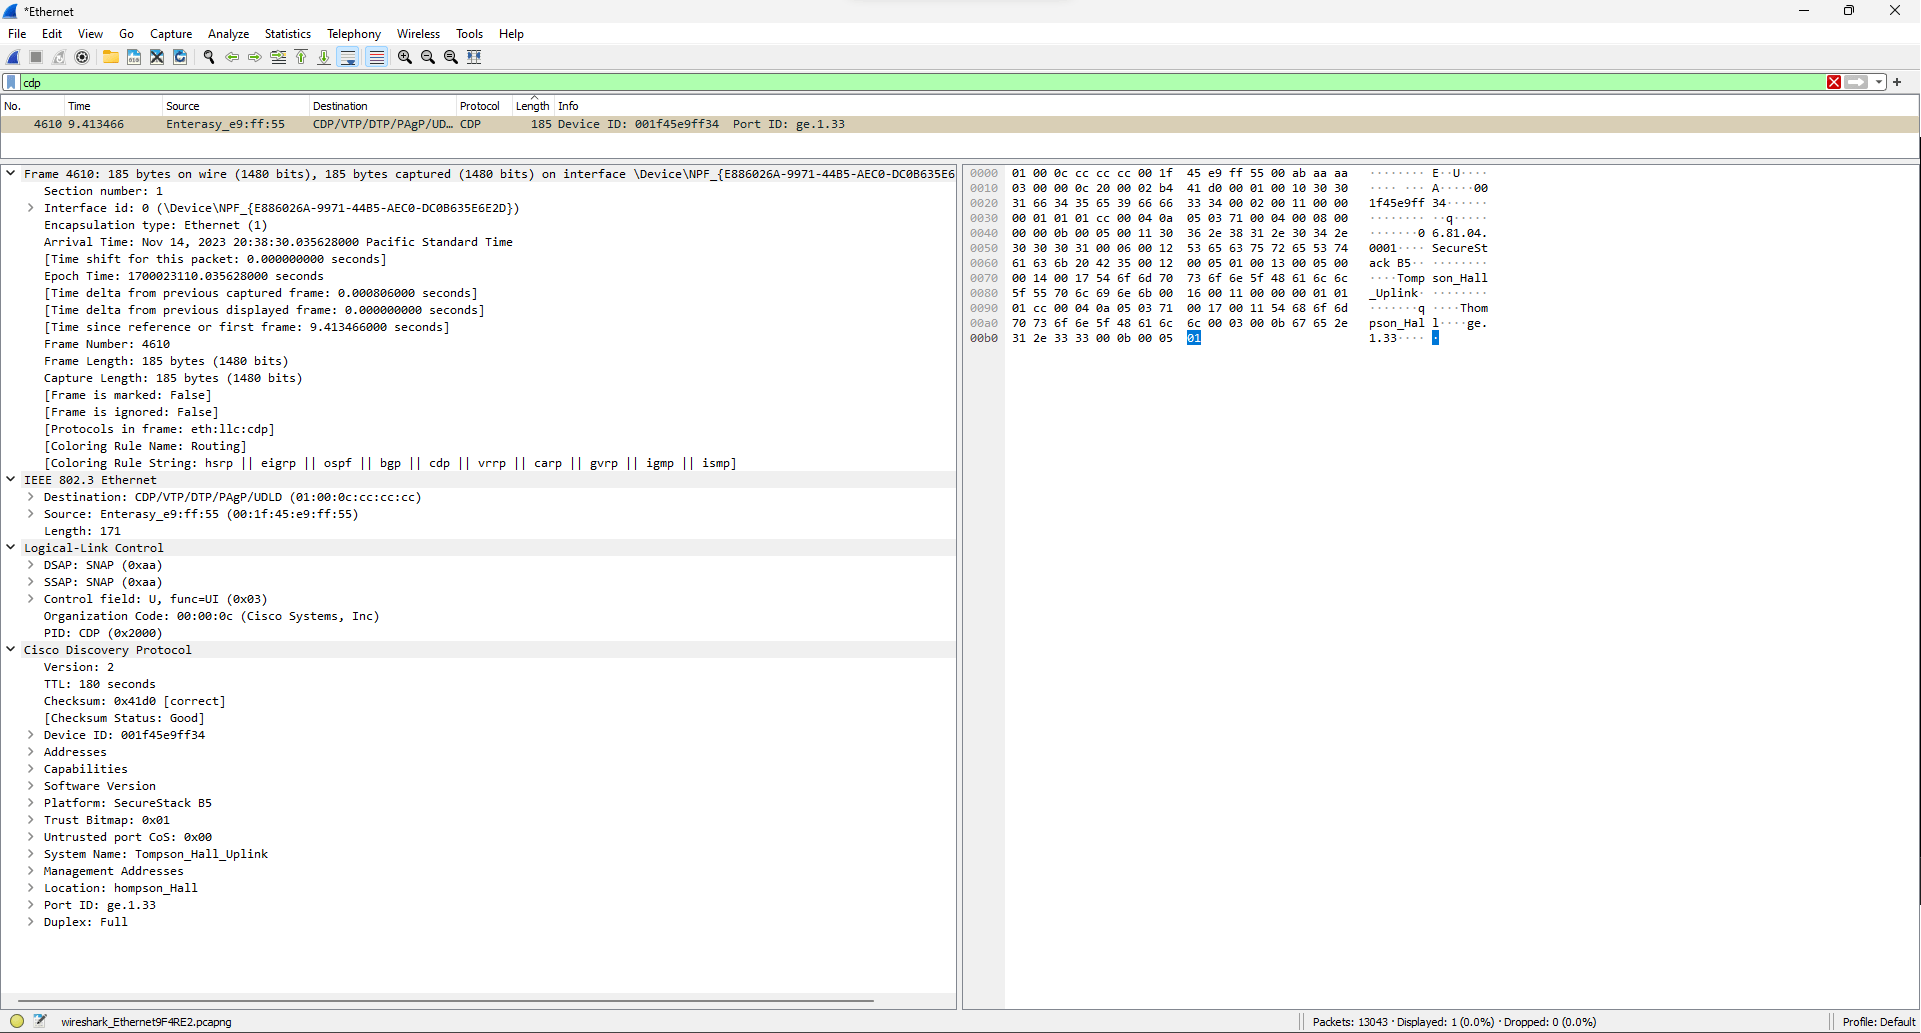
Task: Clear the cdp display filter
Action: coord(1834,82)
